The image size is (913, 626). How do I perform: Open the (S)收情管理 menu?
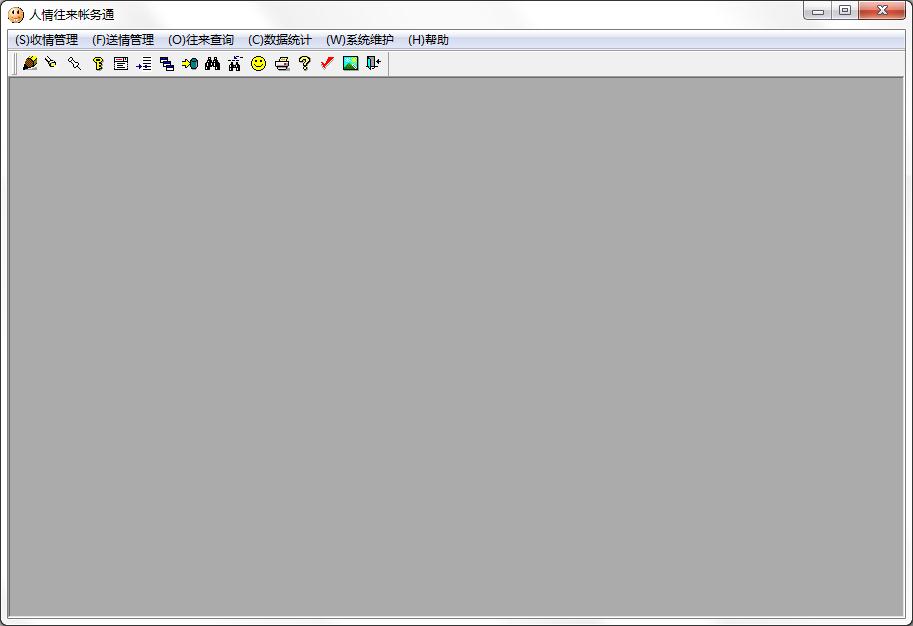tap(47, 40)
